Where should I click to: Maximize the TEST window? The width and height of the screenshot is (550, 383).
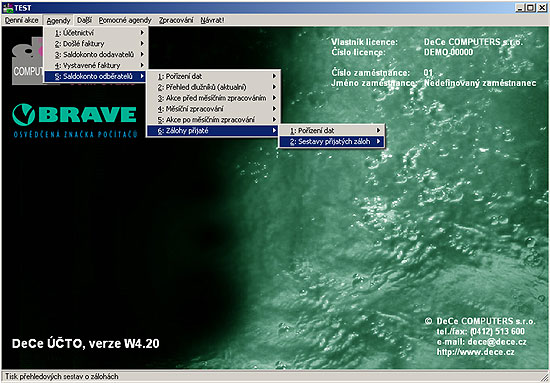pos(531,8)
